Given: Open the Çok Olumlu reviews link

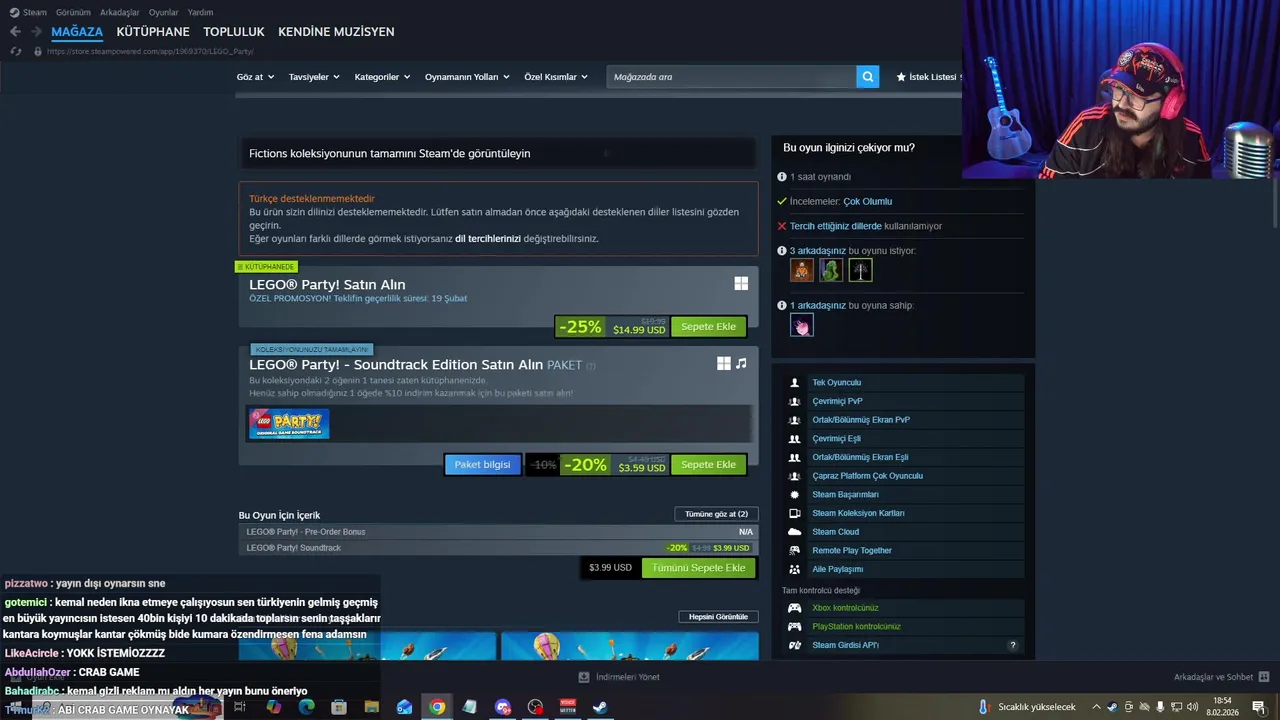Looking at the screenshot, I should tap(867, 202).
